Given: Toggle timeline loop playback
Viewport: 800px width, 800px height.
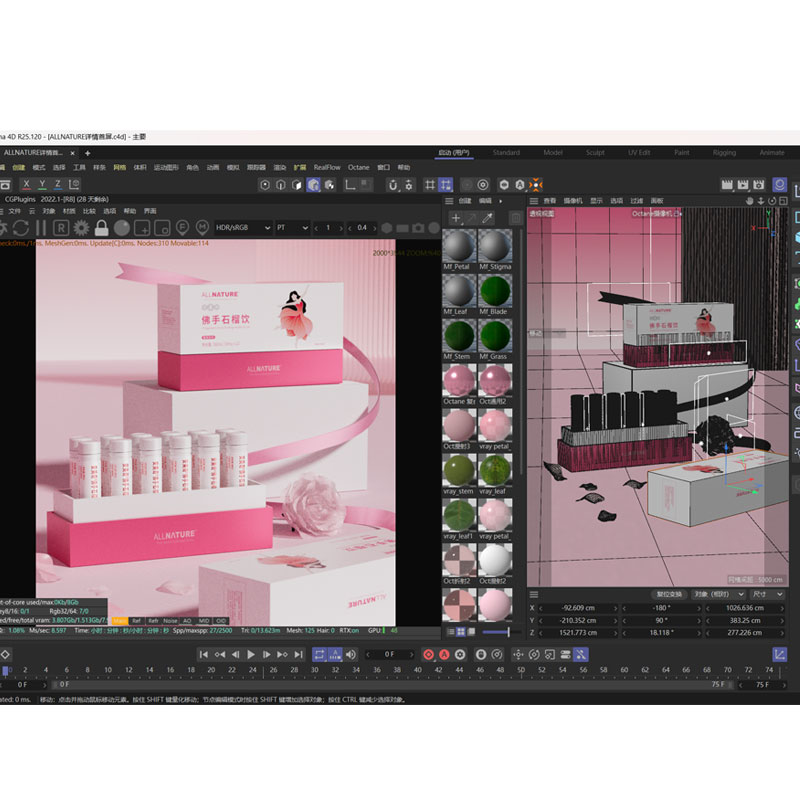Looking at the screenshot, I should pos(319,655).
